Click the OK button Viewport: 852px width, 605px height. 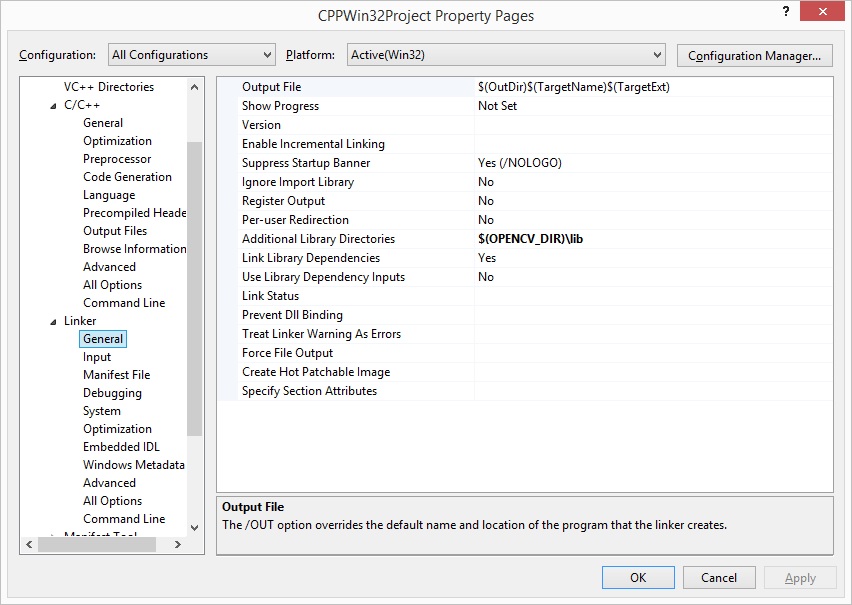click(637, 577)
